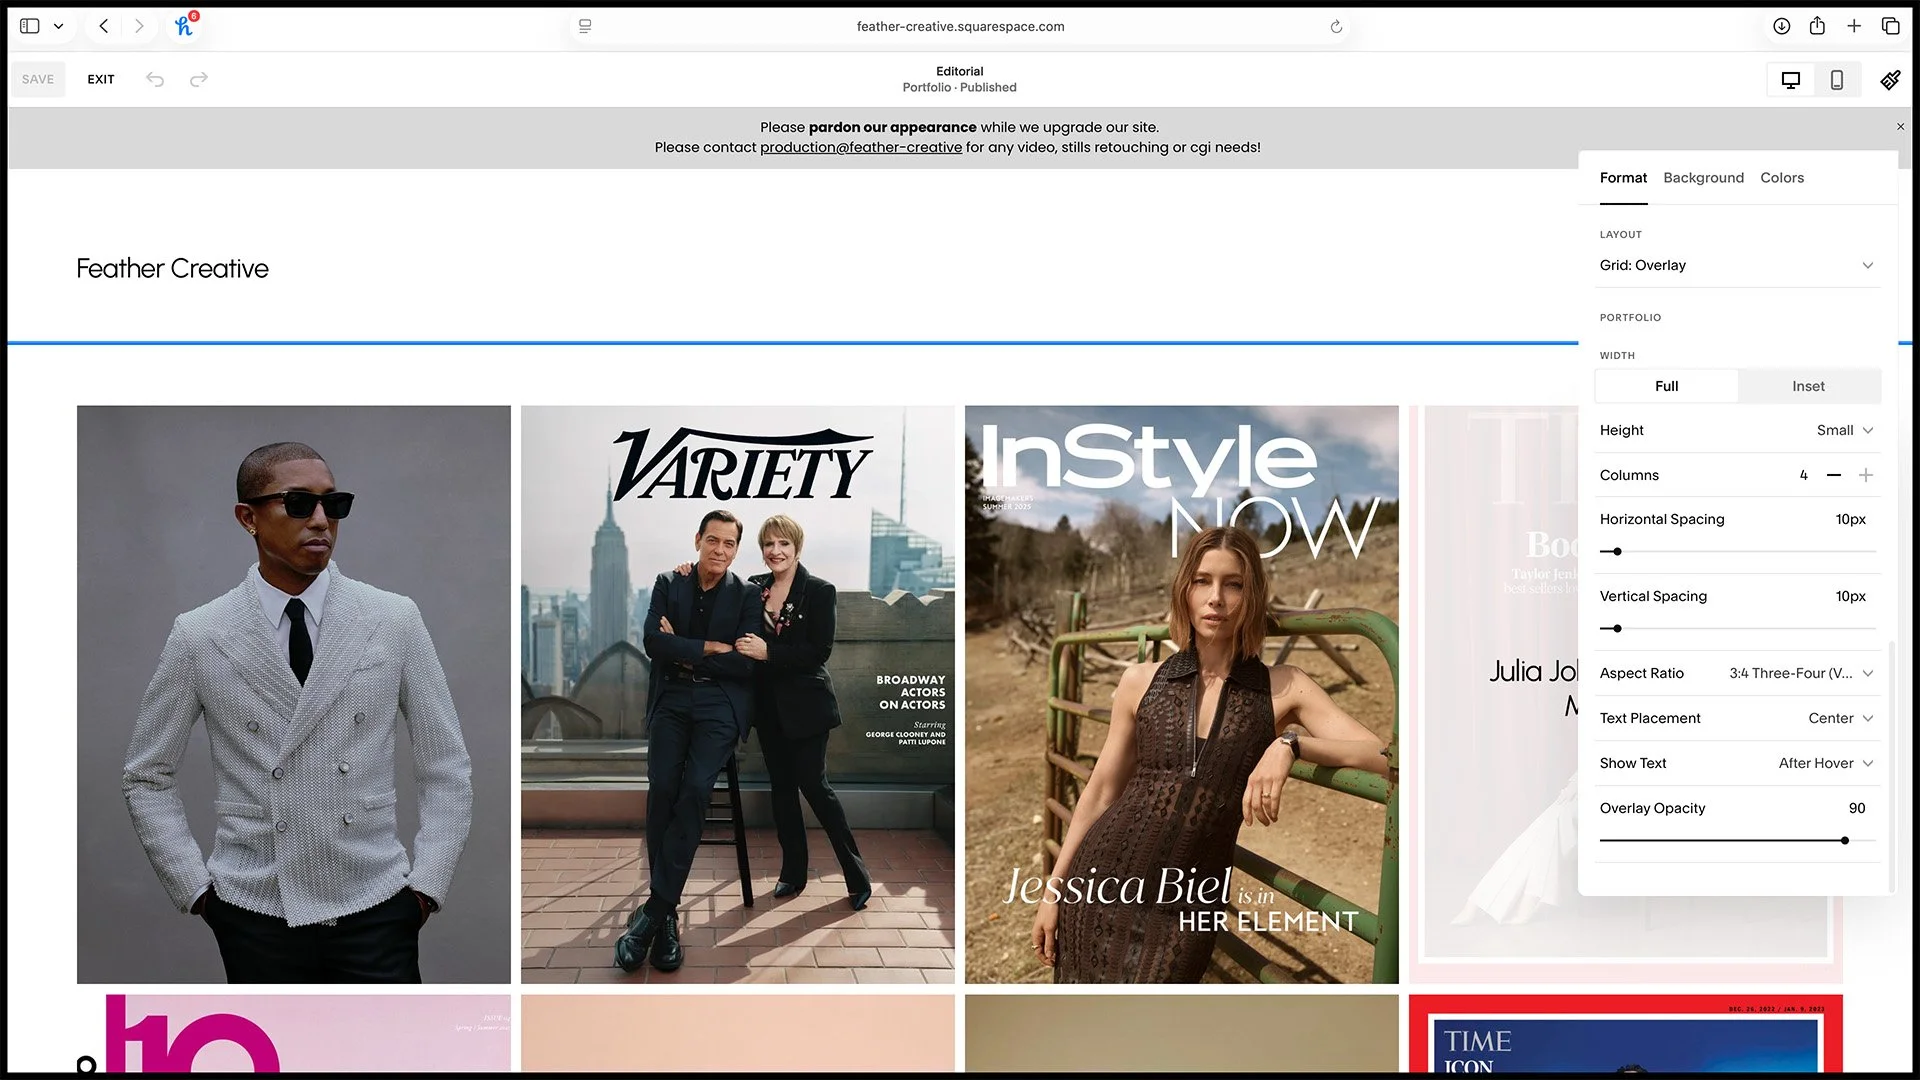The image size is (1920, 1080).
Task: Open Safari's share sheet icon
Action: 1817,26
